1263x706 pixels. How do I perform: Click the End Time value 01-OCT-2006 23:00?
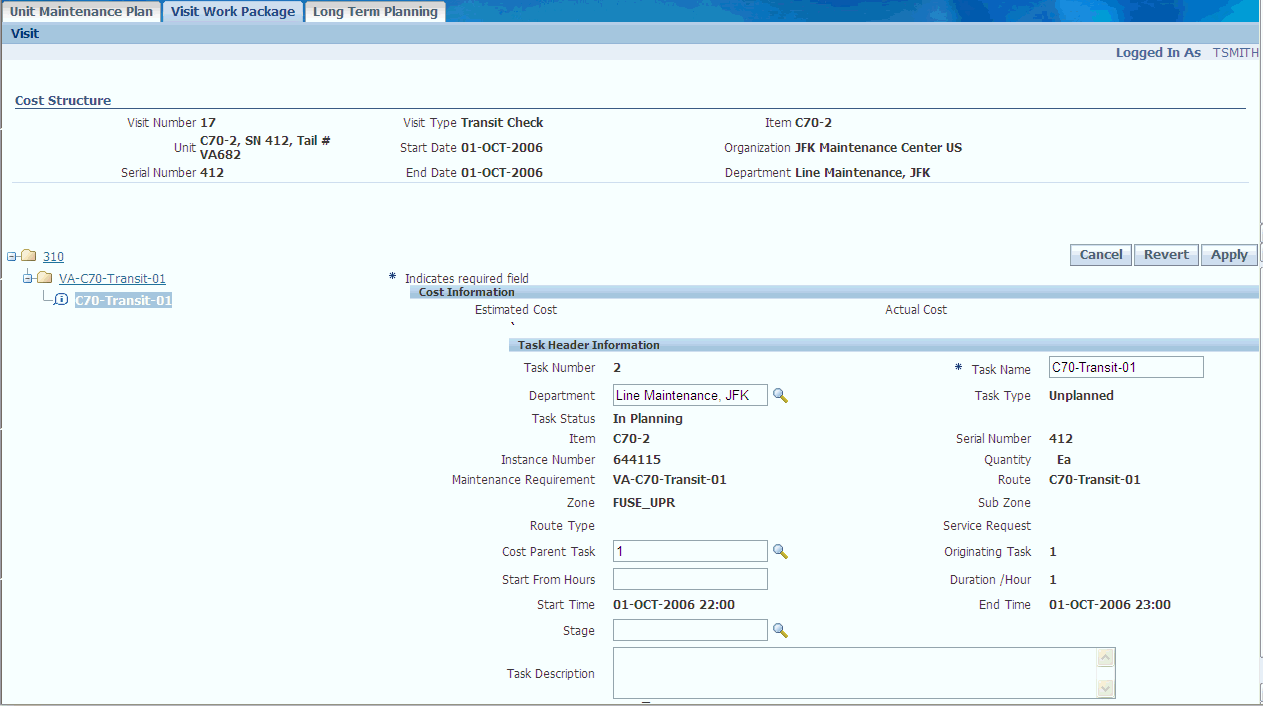pyautogui.click(x=1110, y=605)
